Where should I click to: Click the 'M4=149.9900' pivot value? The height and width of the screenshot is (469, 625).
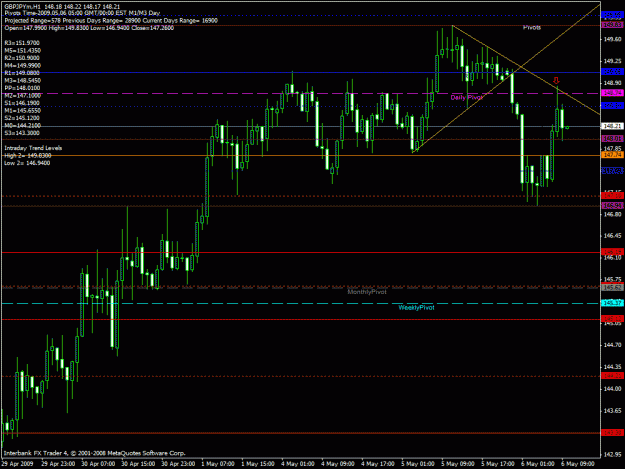(22, 66)
